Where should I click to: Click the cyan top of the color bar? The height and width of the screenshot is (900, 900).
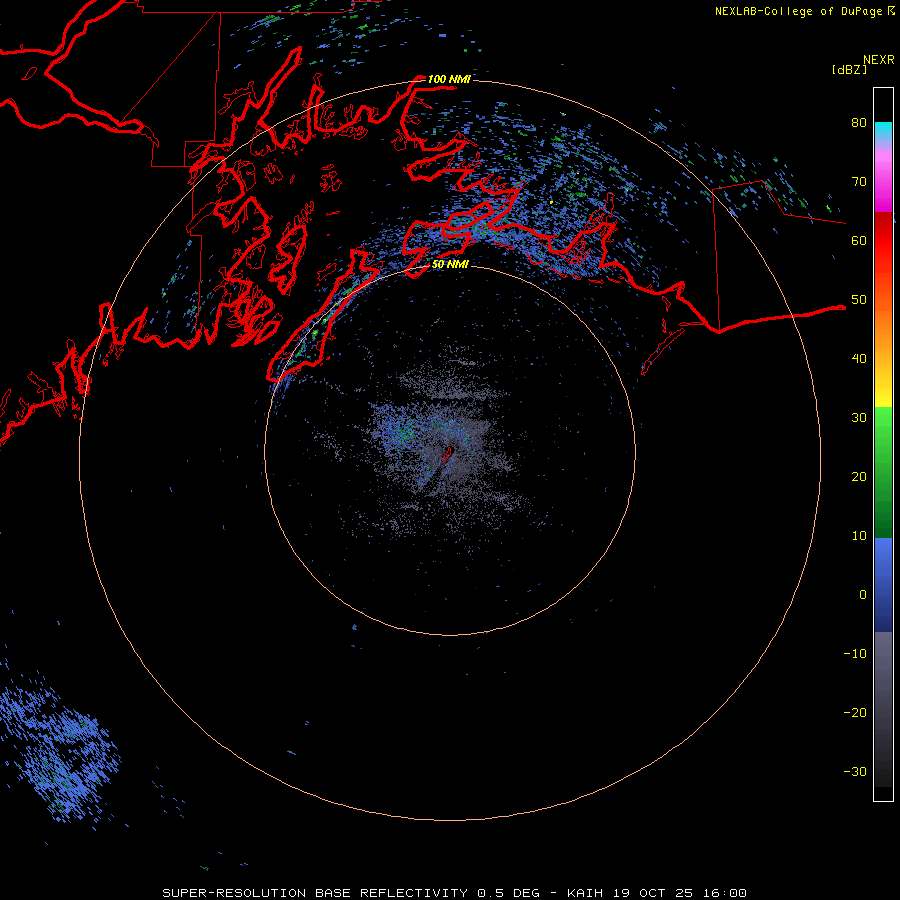point(883,131)
